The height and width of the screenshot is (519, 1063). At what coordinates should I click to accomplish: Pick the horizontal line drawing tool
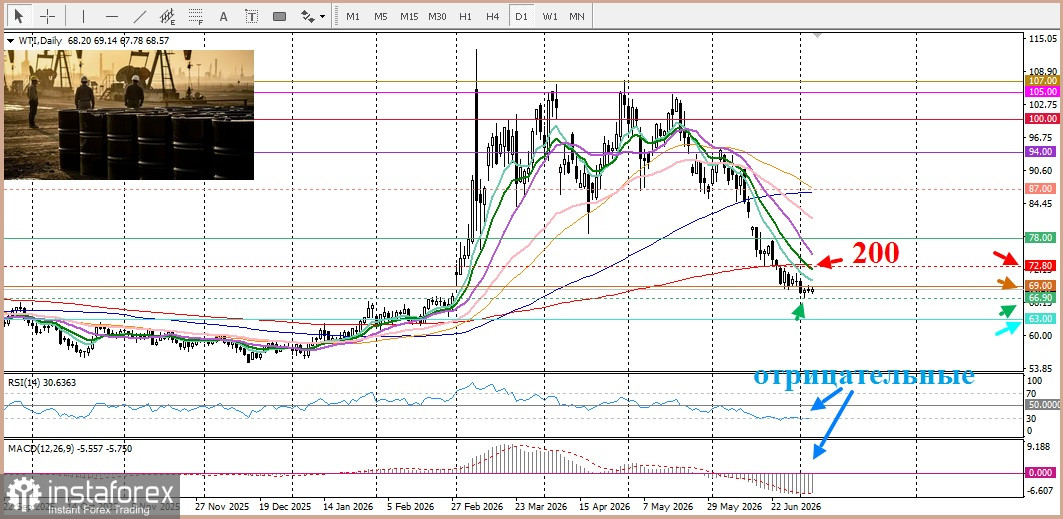(112, 16)
